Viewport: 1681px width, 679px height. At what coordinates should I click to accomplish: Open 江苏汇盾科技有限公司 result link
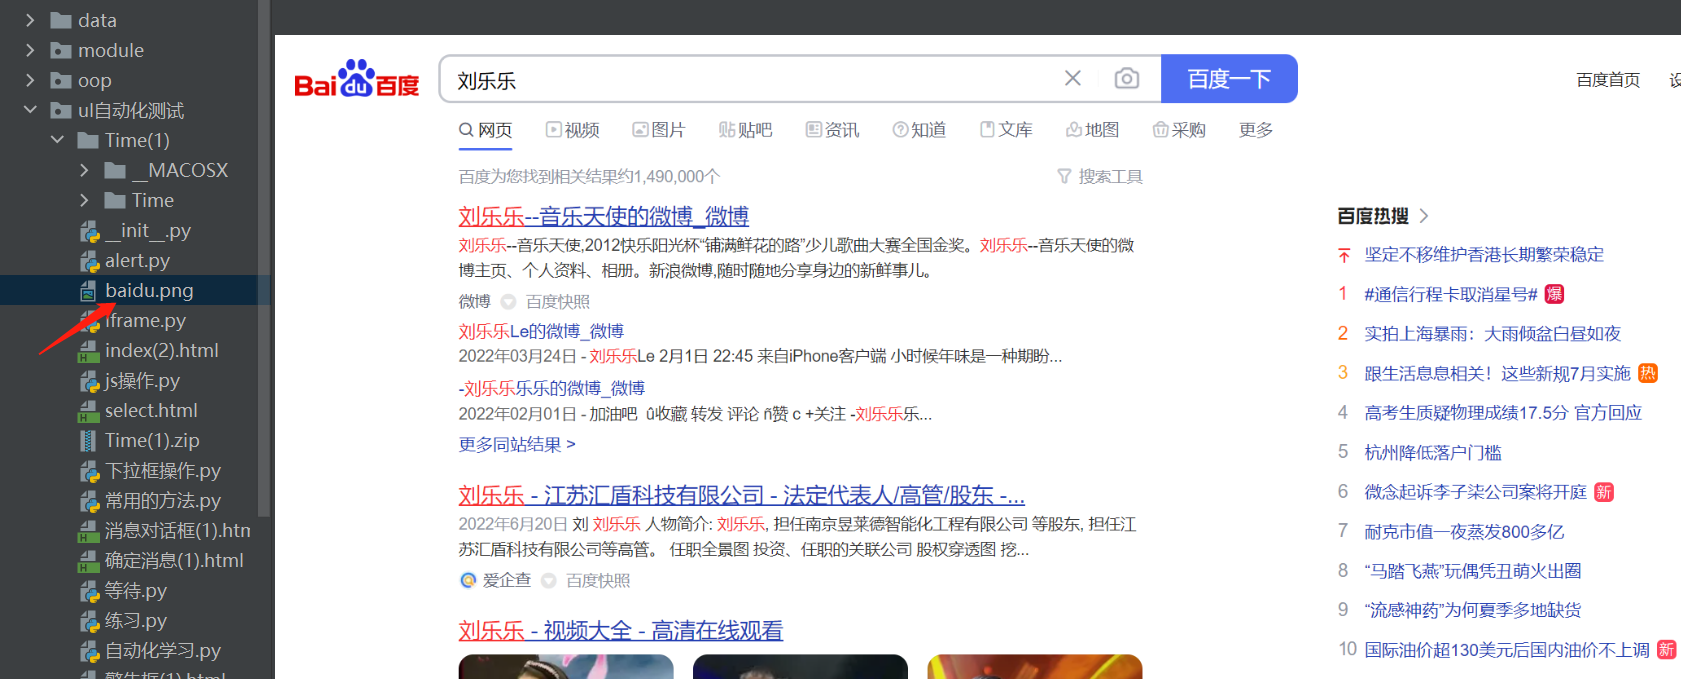(741, 495)
